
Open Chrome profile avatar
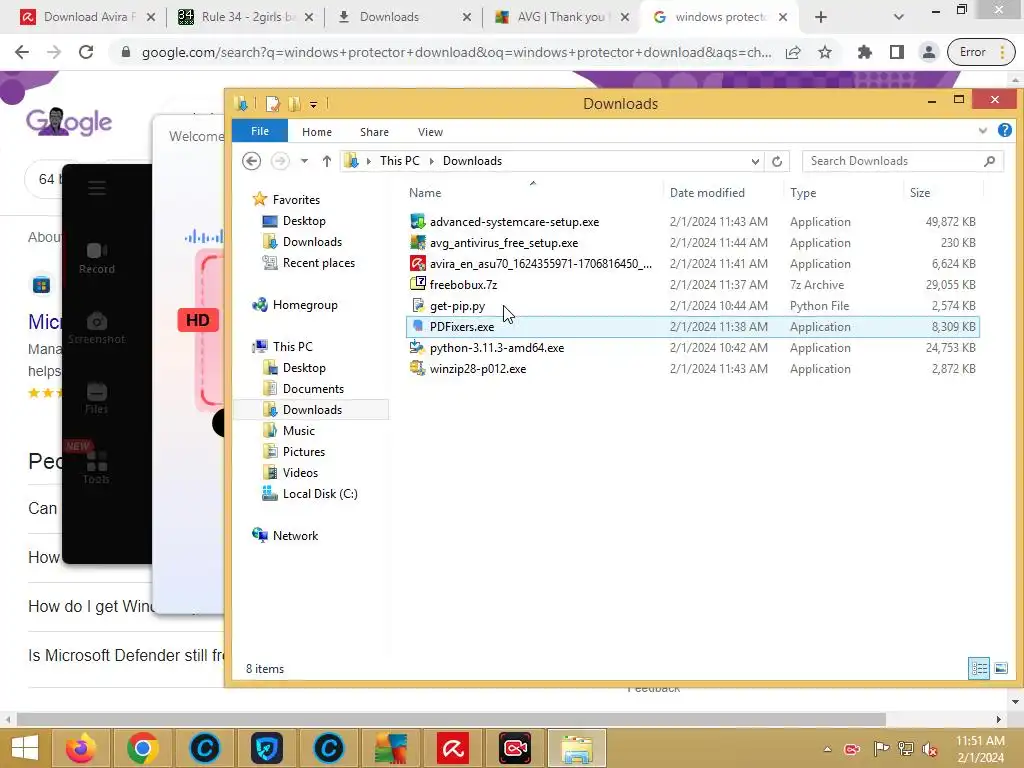tap(928, 52)
